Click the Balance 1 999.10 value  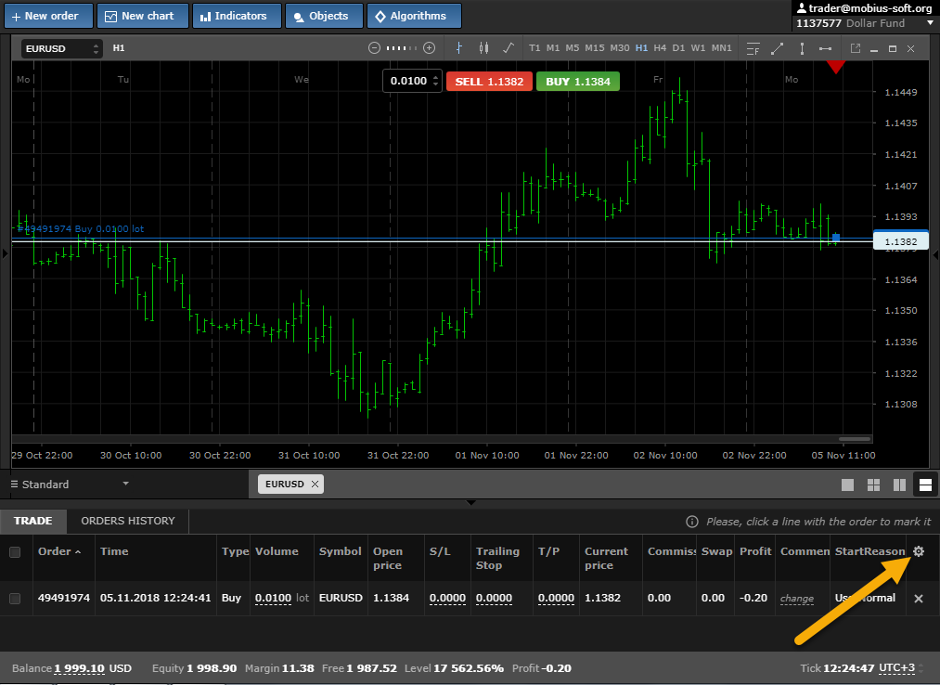[79, 668]
